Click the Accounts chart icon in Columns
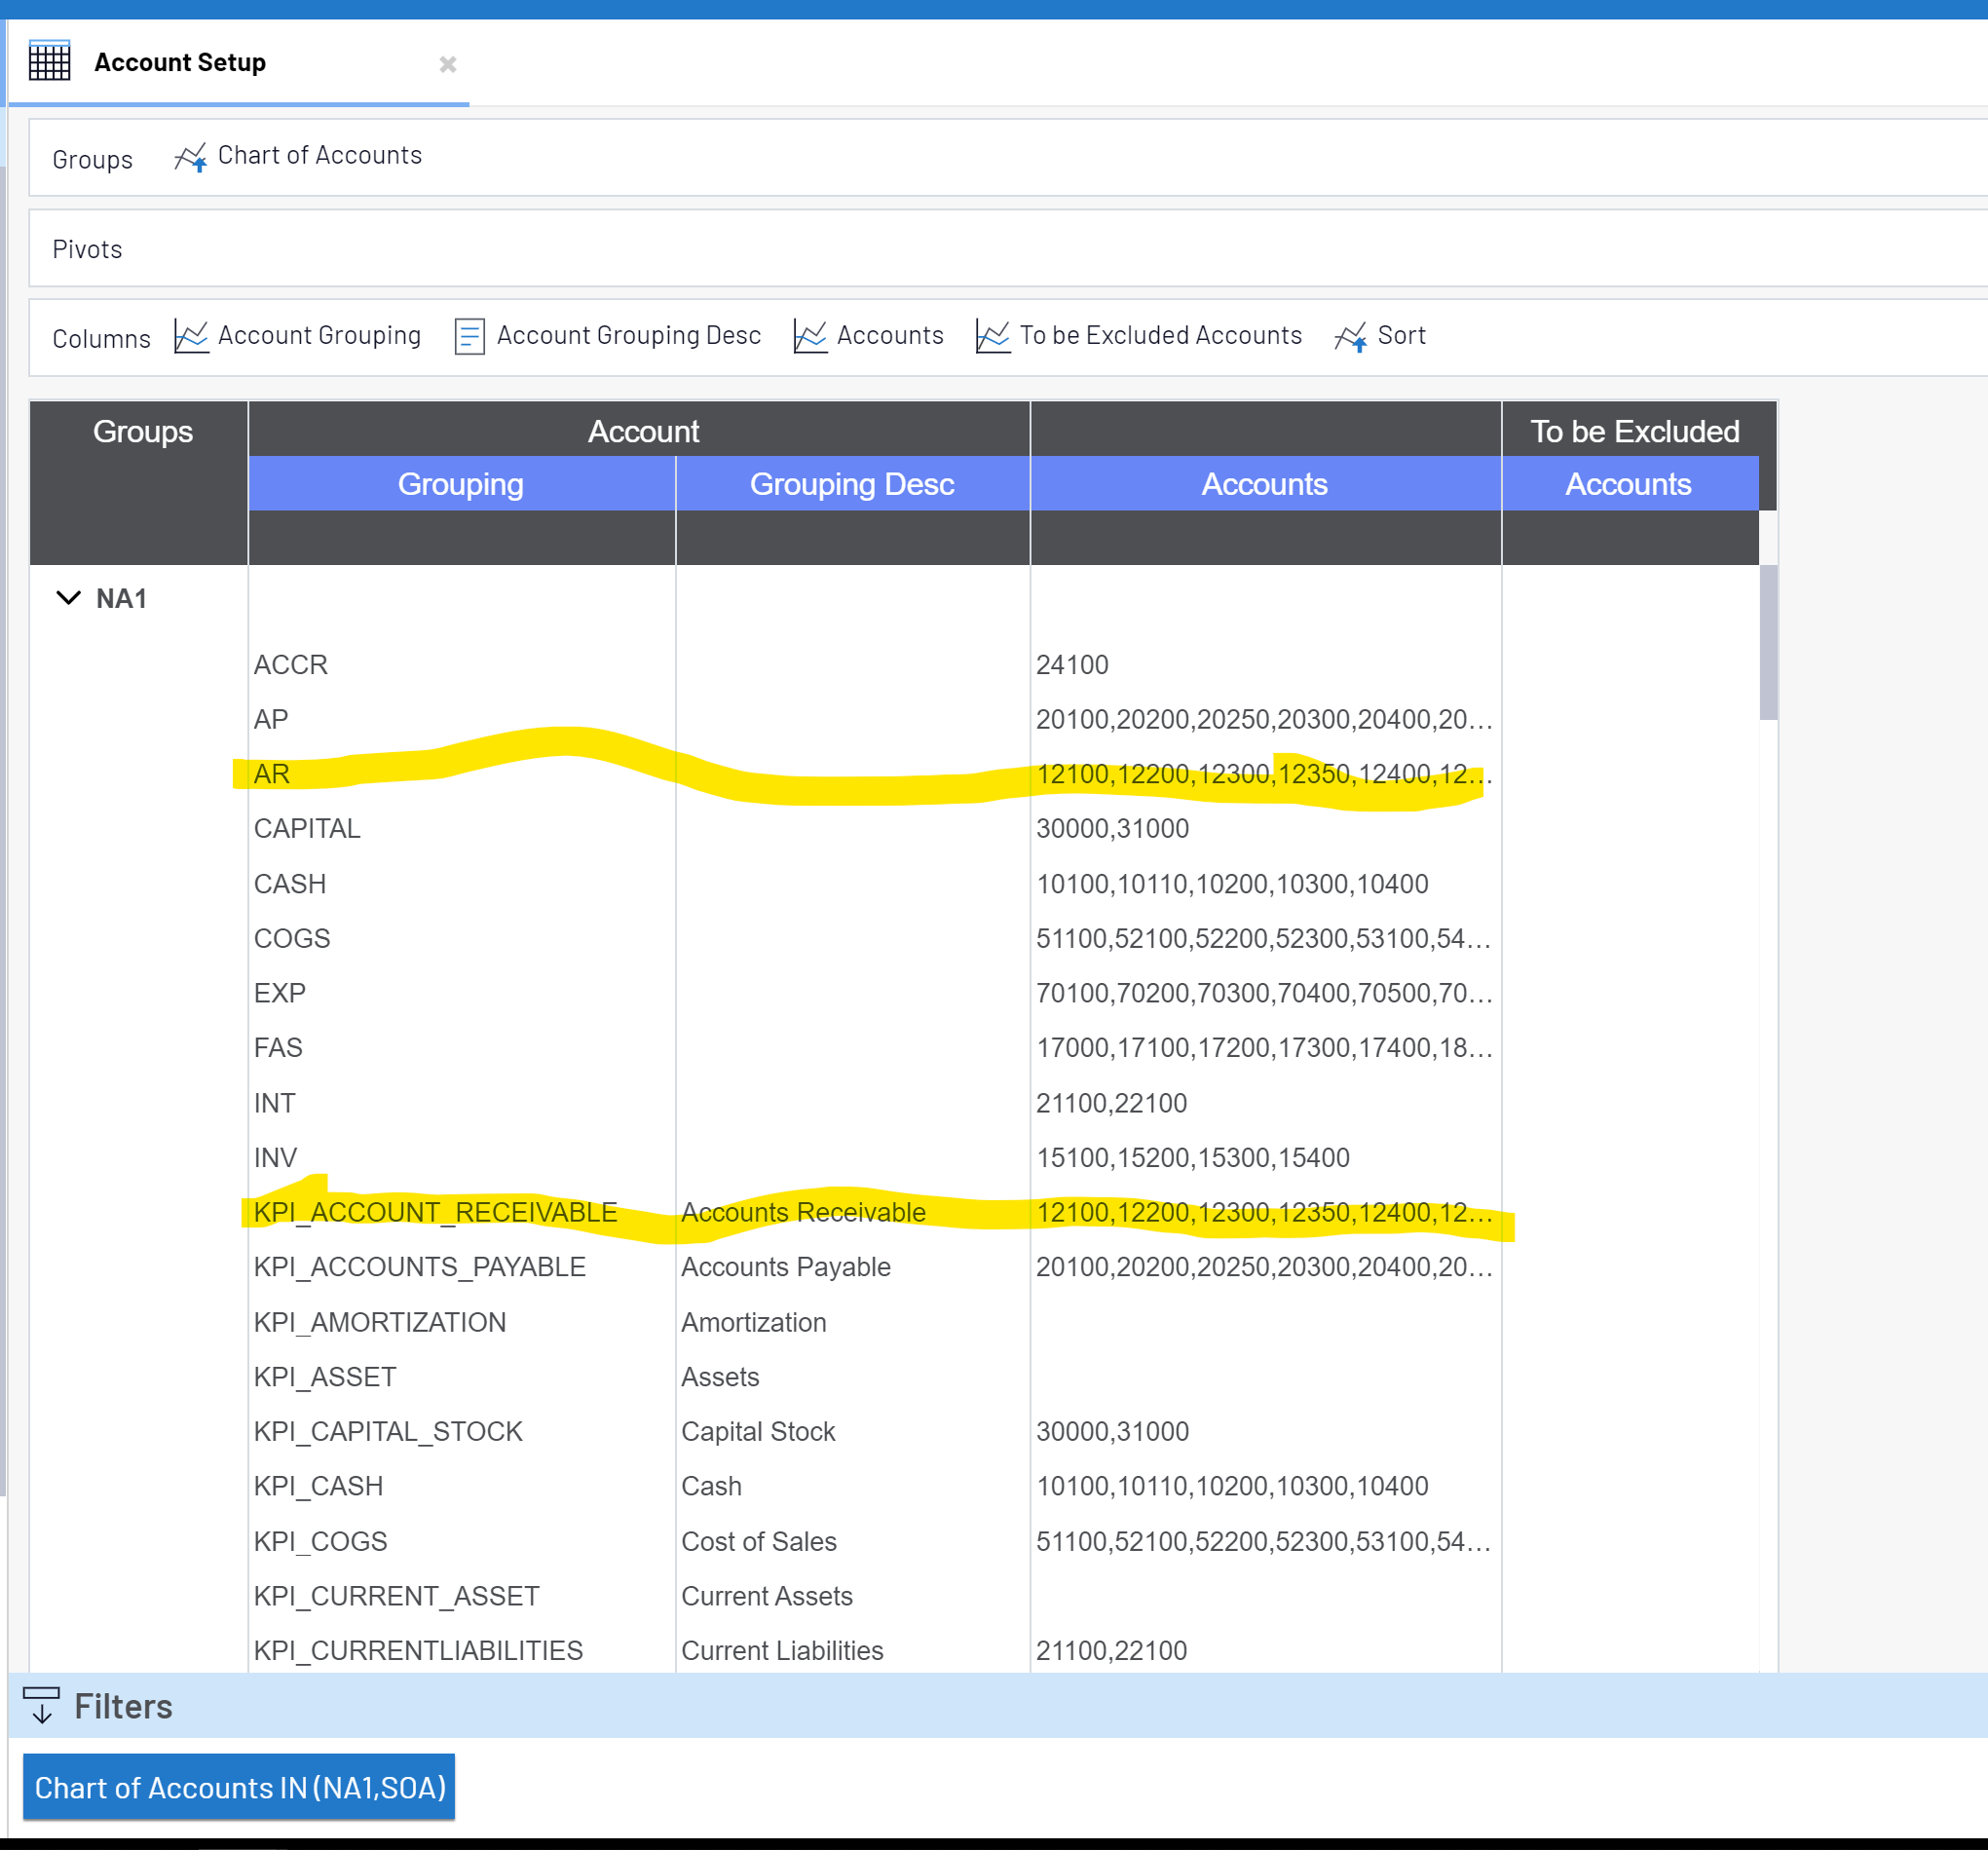The image size is (1988, 1850). pos(809,336)
